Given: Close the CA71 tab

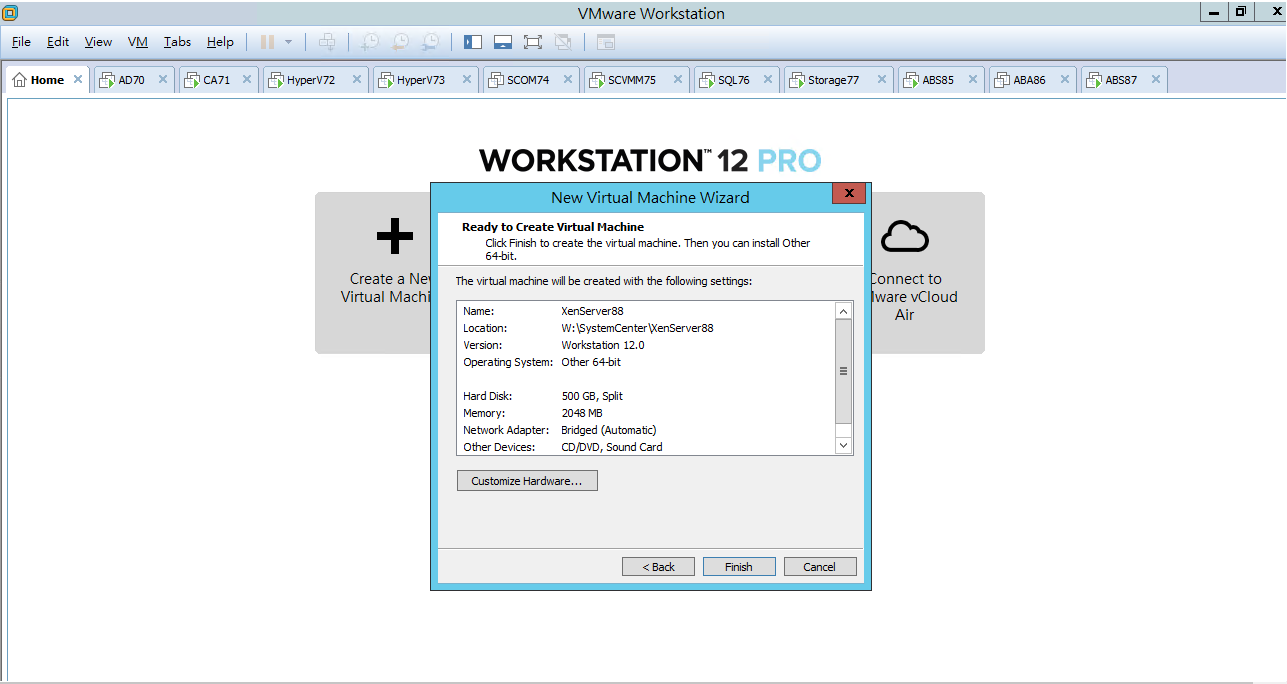Looking at the screenshot, I should pyautogui.click(x=247, y=80).
